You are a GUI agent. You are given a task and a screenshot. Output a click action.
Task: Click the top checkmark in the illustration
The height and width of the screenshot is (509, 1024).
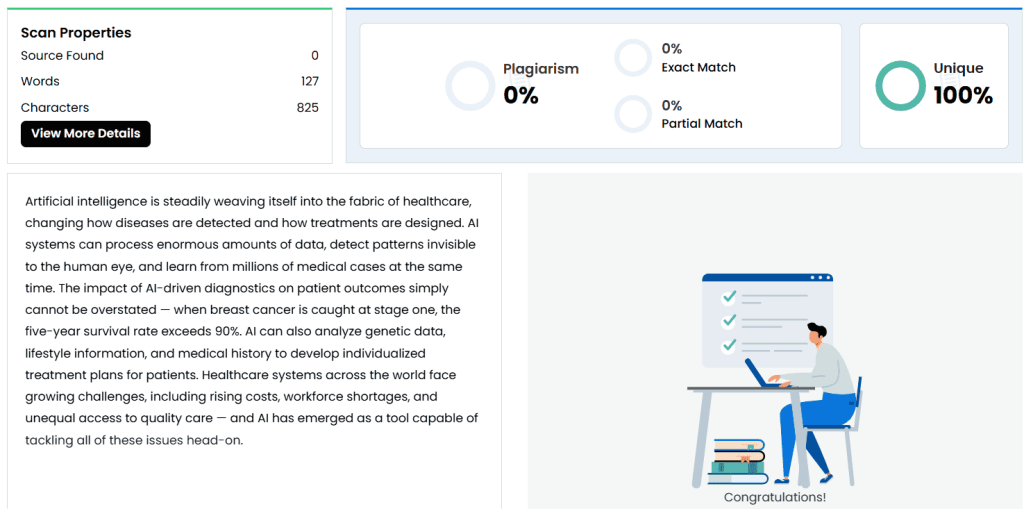point(730,297)
